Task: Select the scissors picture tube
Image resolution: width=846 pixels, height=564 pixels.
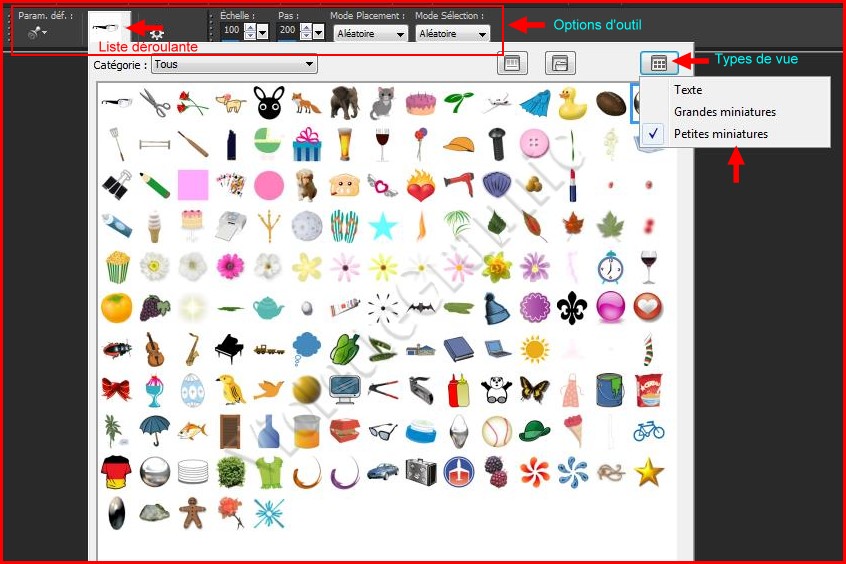Action: pyautogui.click(x=153, y=102)
